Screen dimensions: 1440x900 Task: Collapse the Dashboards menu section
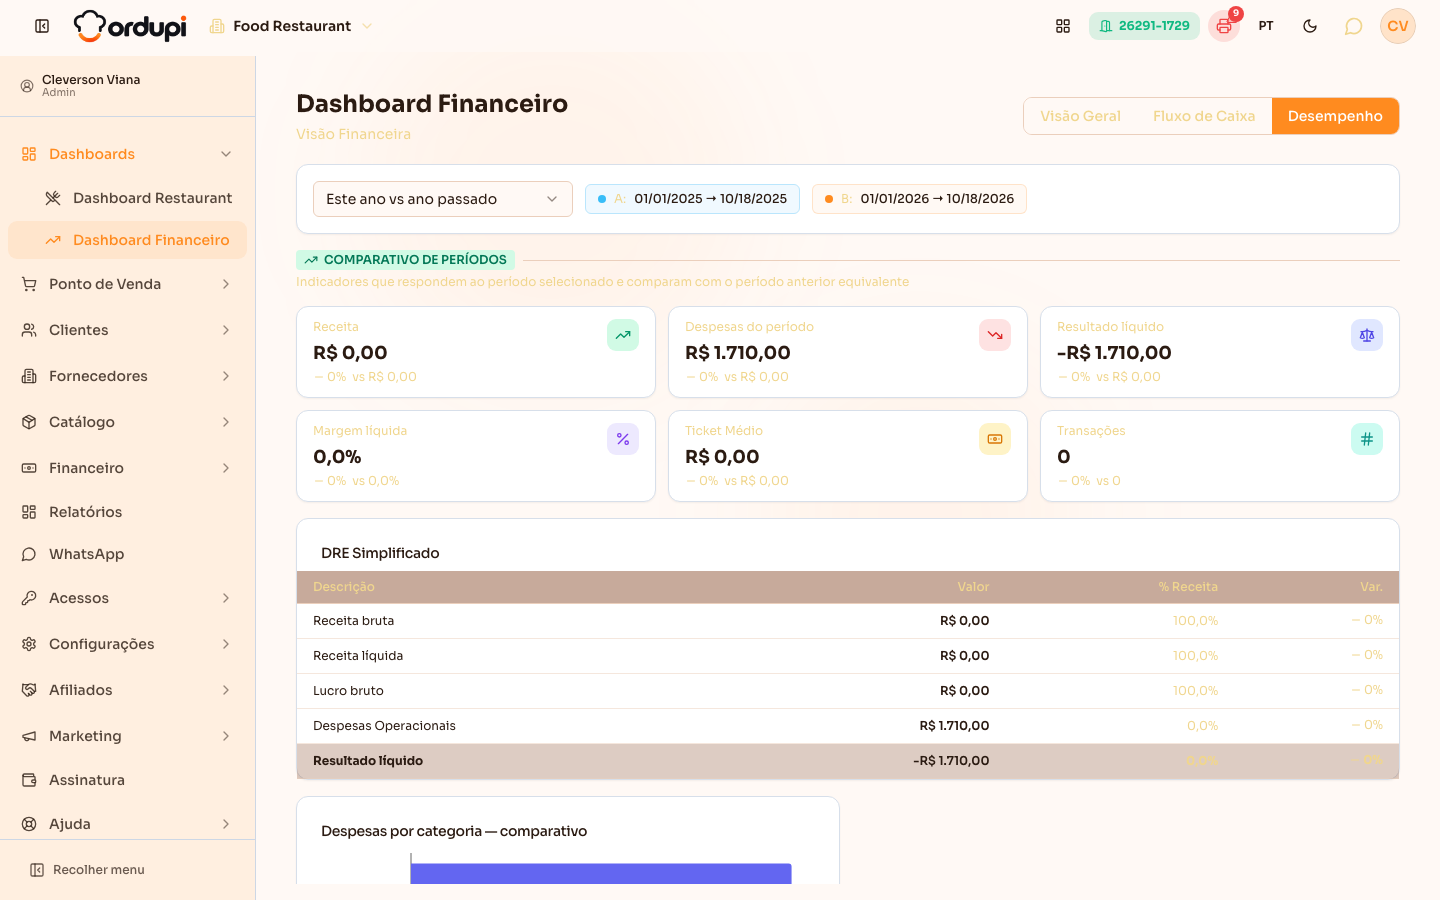point(127,154)
